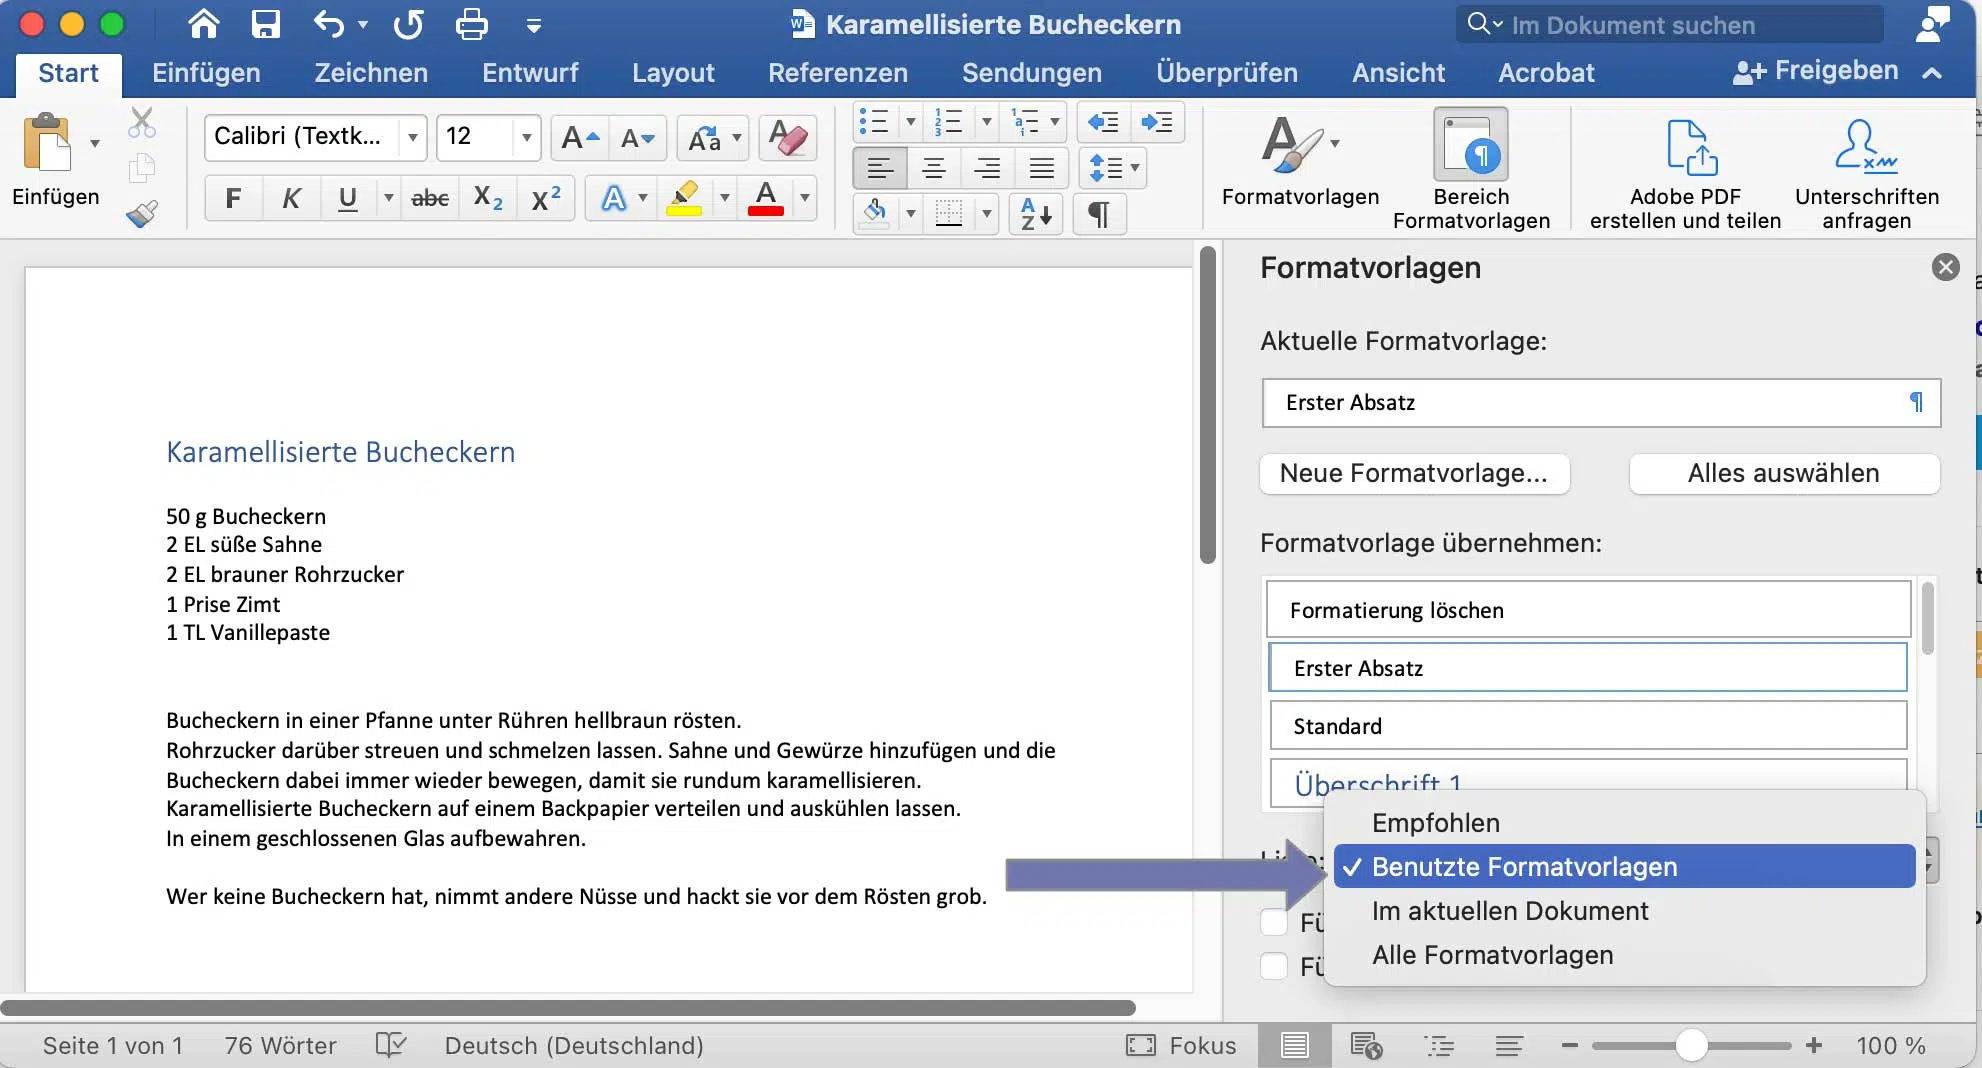Viewport: 1982px width, 1068px height.
Task: Click the Home icon in title bar
Action: tap(204, 24)
